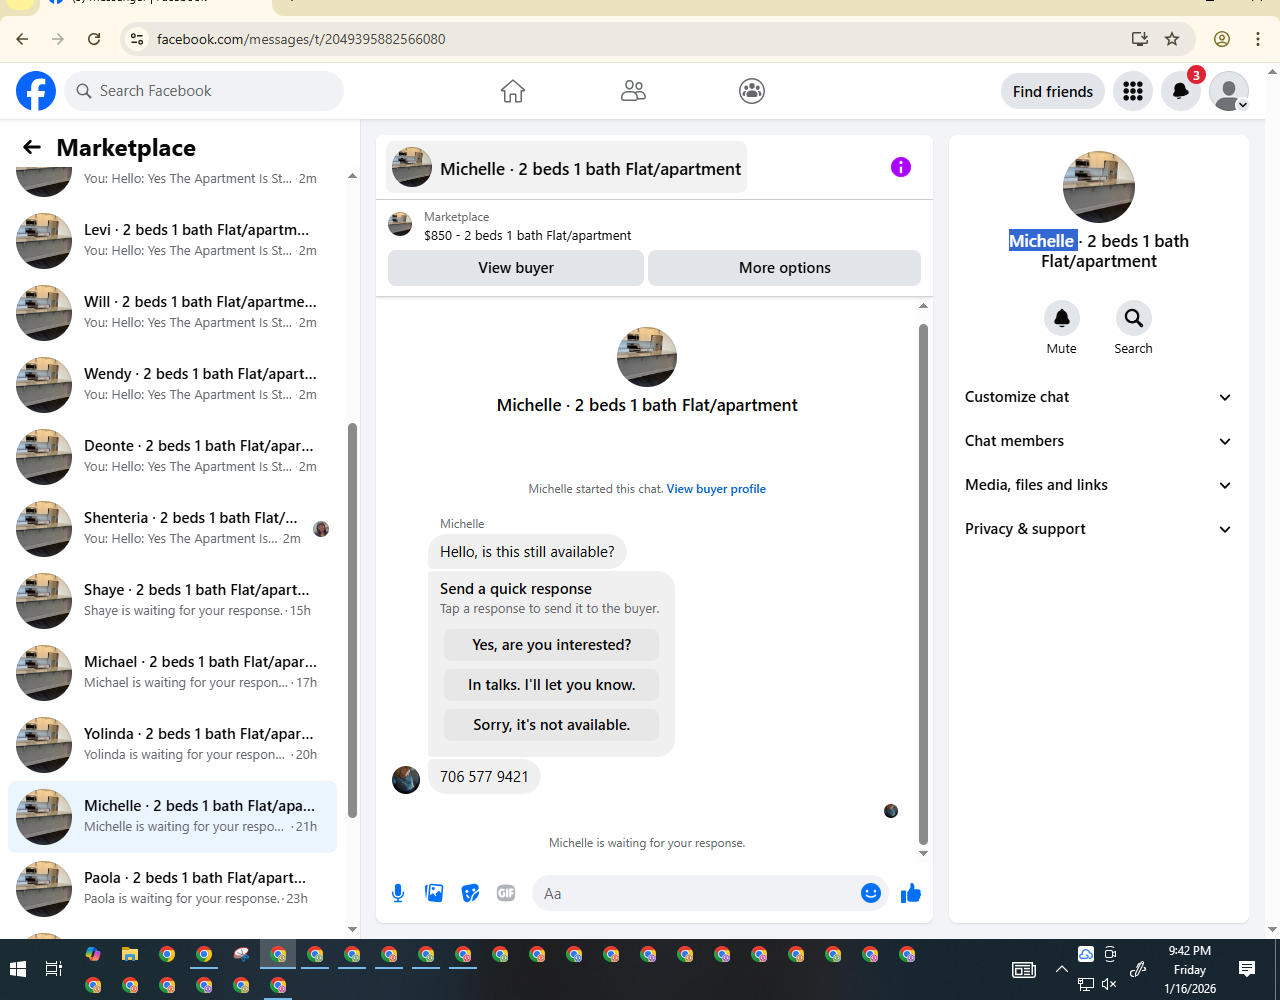
Task: Open the Windows notification center icon
Action: tap(1247, 969)
